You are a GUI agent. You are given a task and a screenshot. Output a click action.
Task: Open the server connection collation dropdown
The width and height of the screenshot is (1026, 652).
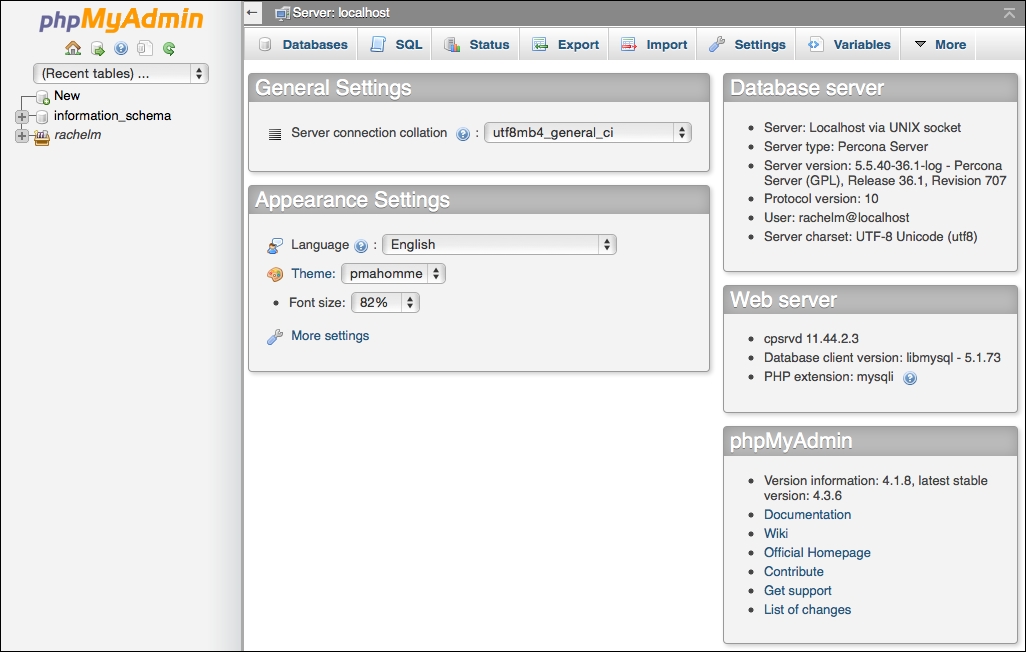point(588,133)
